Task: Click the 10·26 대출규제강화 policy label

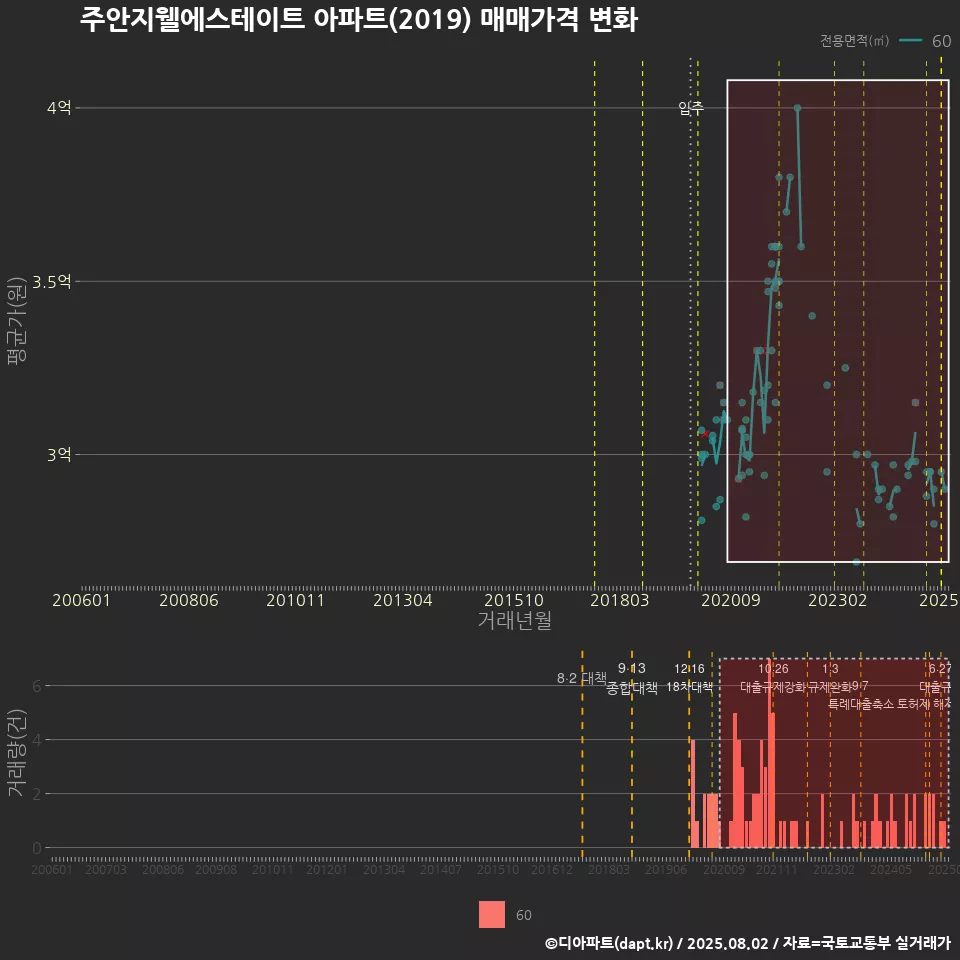Action: click(x=773, y=678)
